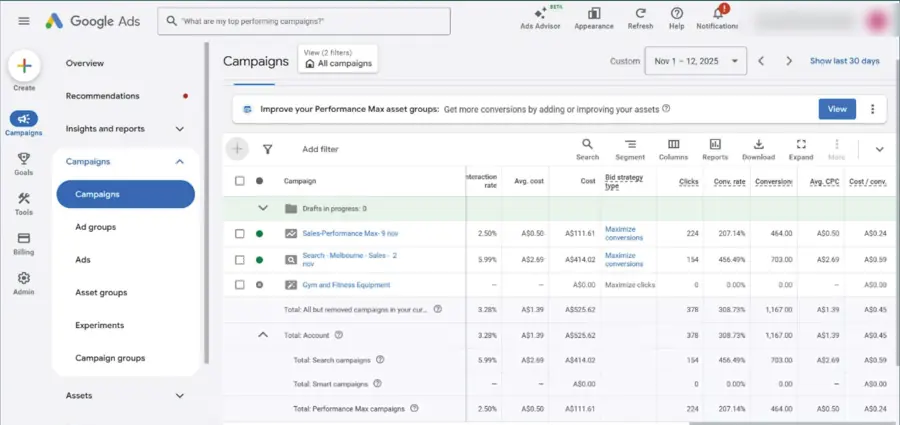Open Campaigns in the left rail
The height and width of the screenshot is (425, 900).
point(24,124)
